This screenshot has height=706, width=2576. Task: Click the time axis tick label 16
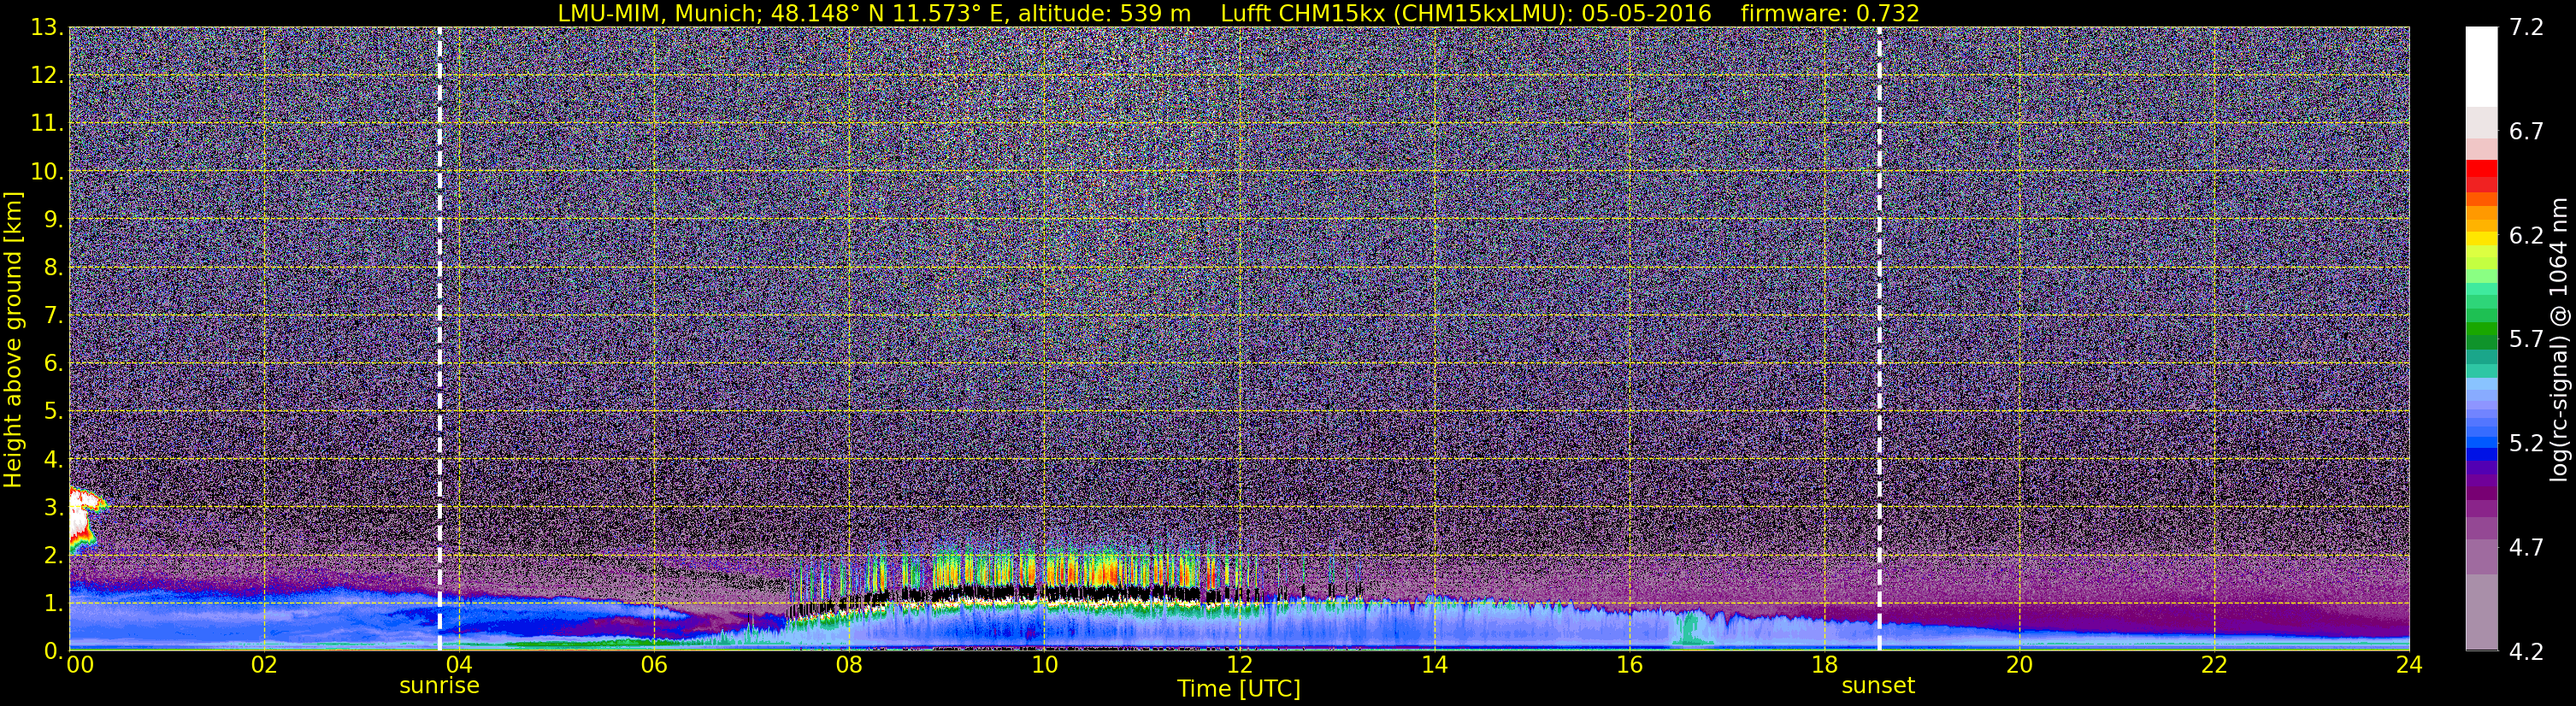pos(1629,666)
